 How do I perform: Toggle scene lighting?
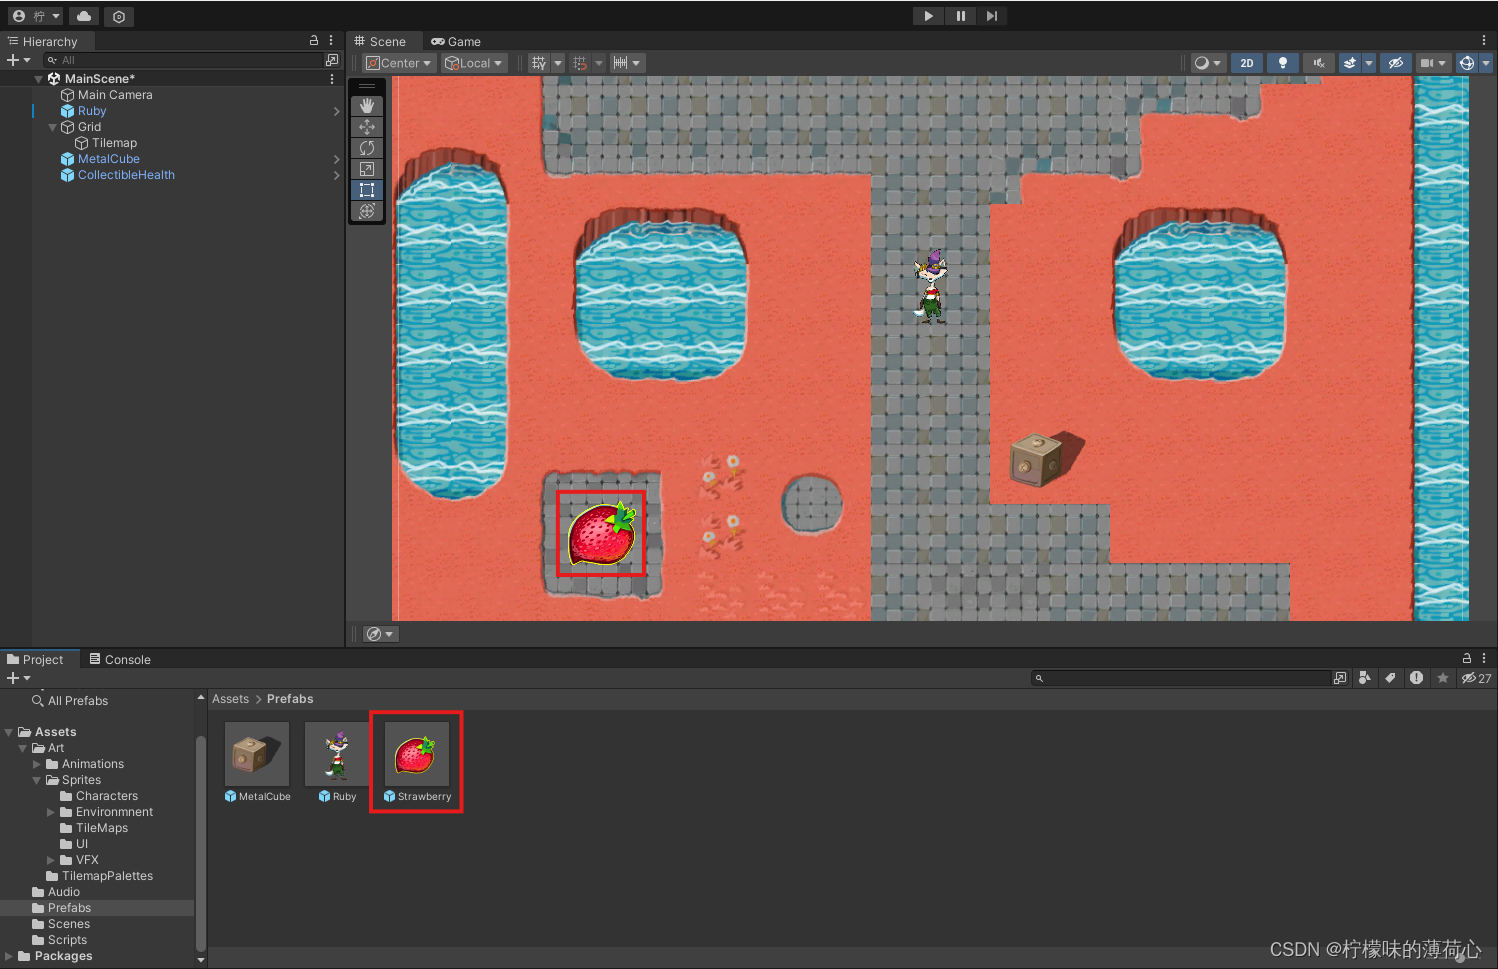click(x=1282, y=62)
